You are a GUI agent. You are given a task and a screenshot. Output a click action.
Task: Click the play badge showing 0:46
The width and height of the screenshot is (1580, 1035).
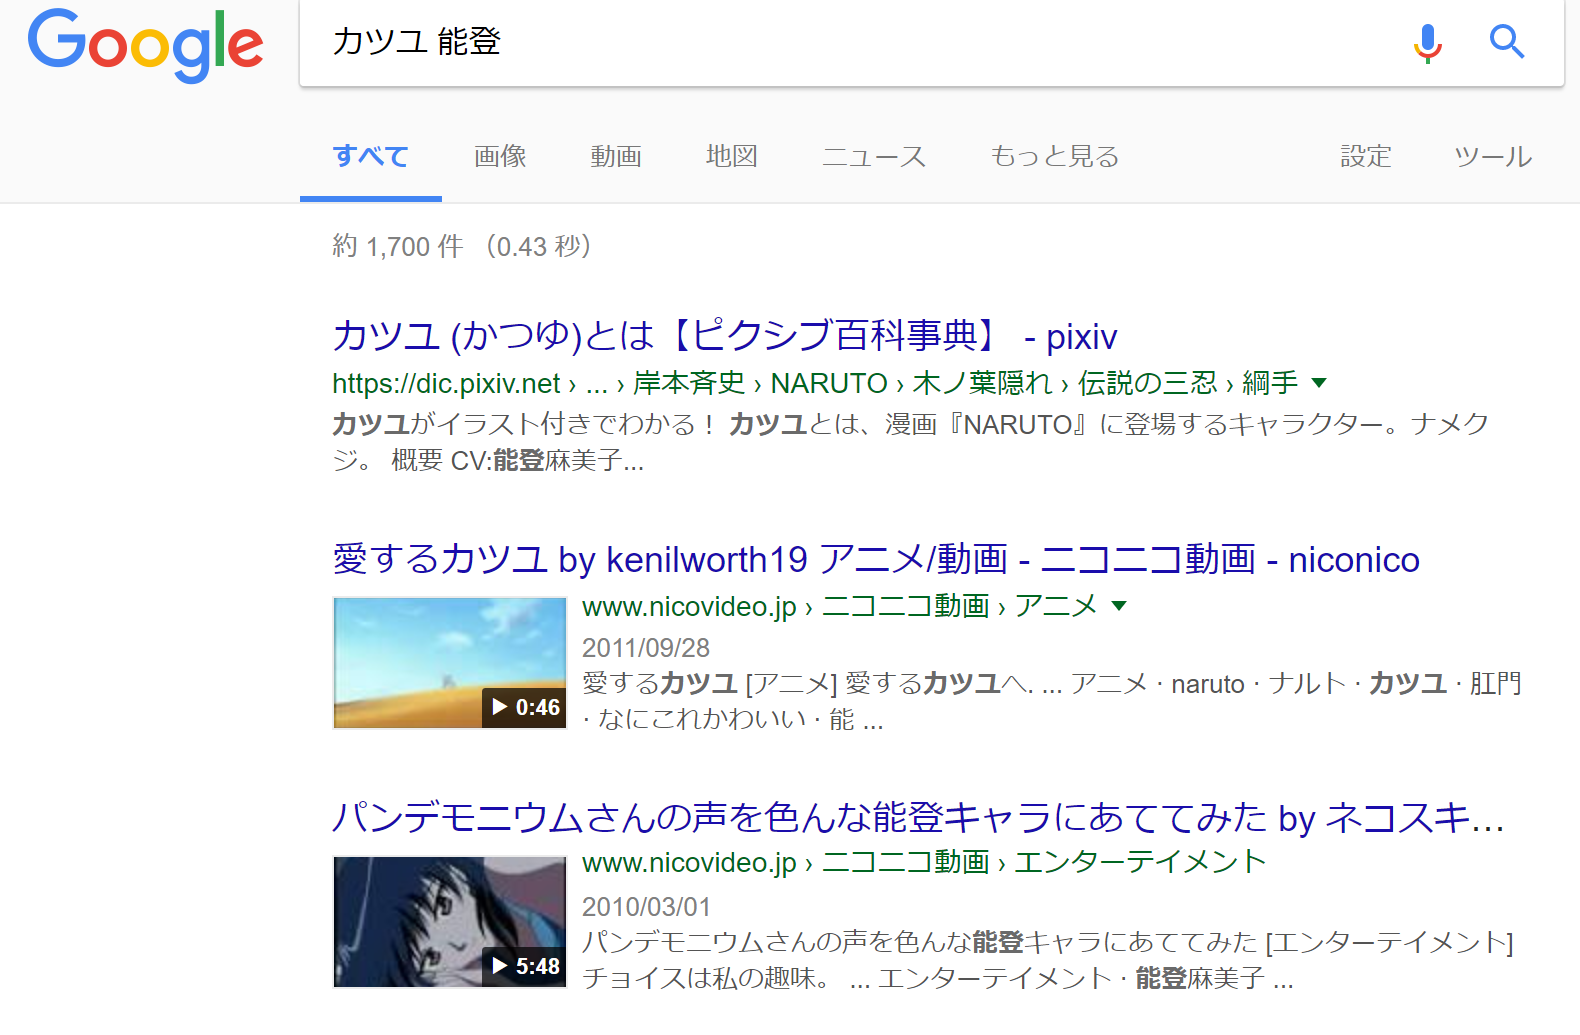pyautogui.click(x=525, y=707)
